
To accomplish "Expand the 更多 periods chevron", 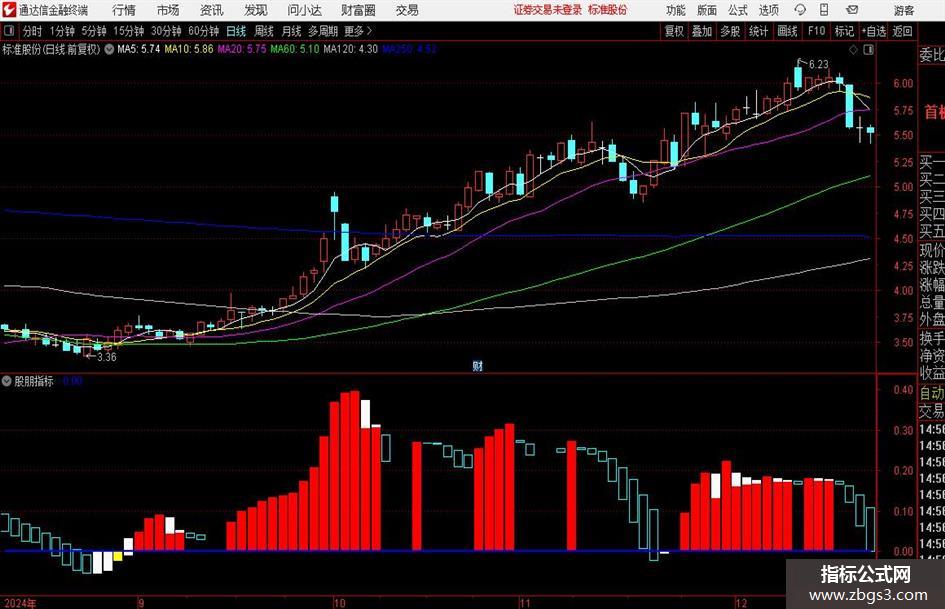I will tap(369, 31).
